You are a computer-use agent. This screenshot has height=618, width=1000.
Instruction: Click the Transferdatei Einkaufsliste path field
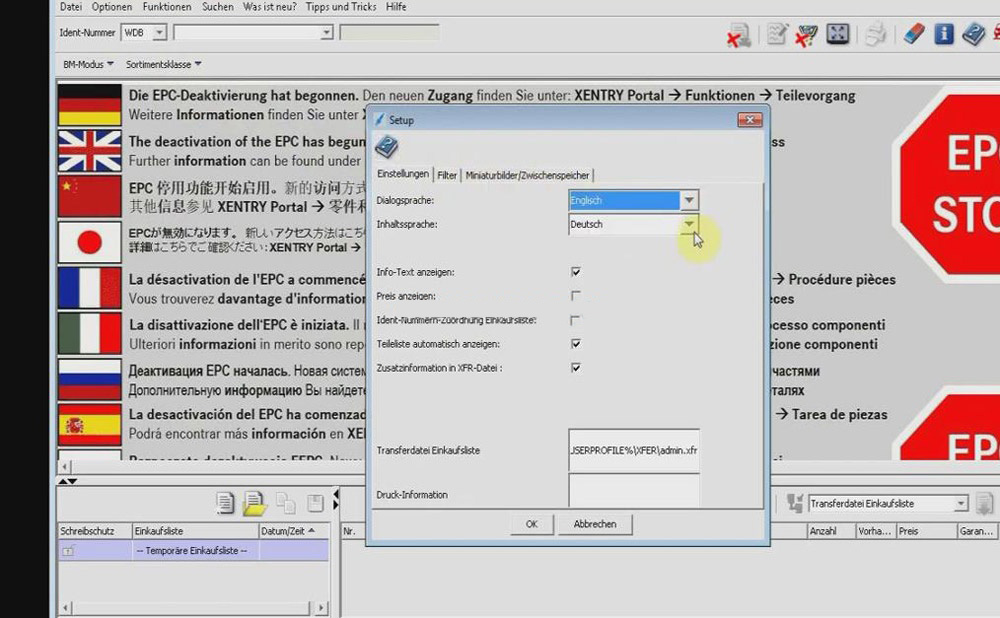[634, 450]
